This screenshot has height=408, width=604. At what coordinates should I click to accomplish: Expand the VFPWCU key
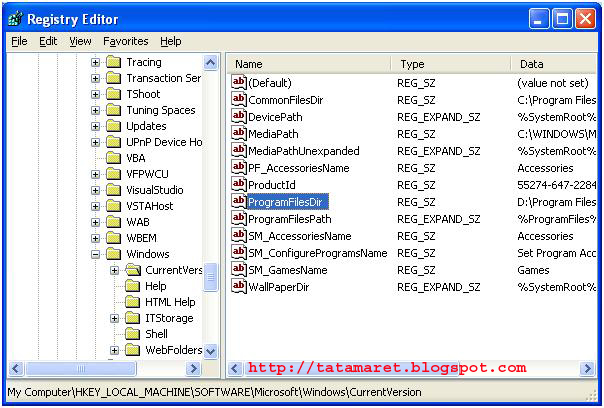click(x=95, y=174)
